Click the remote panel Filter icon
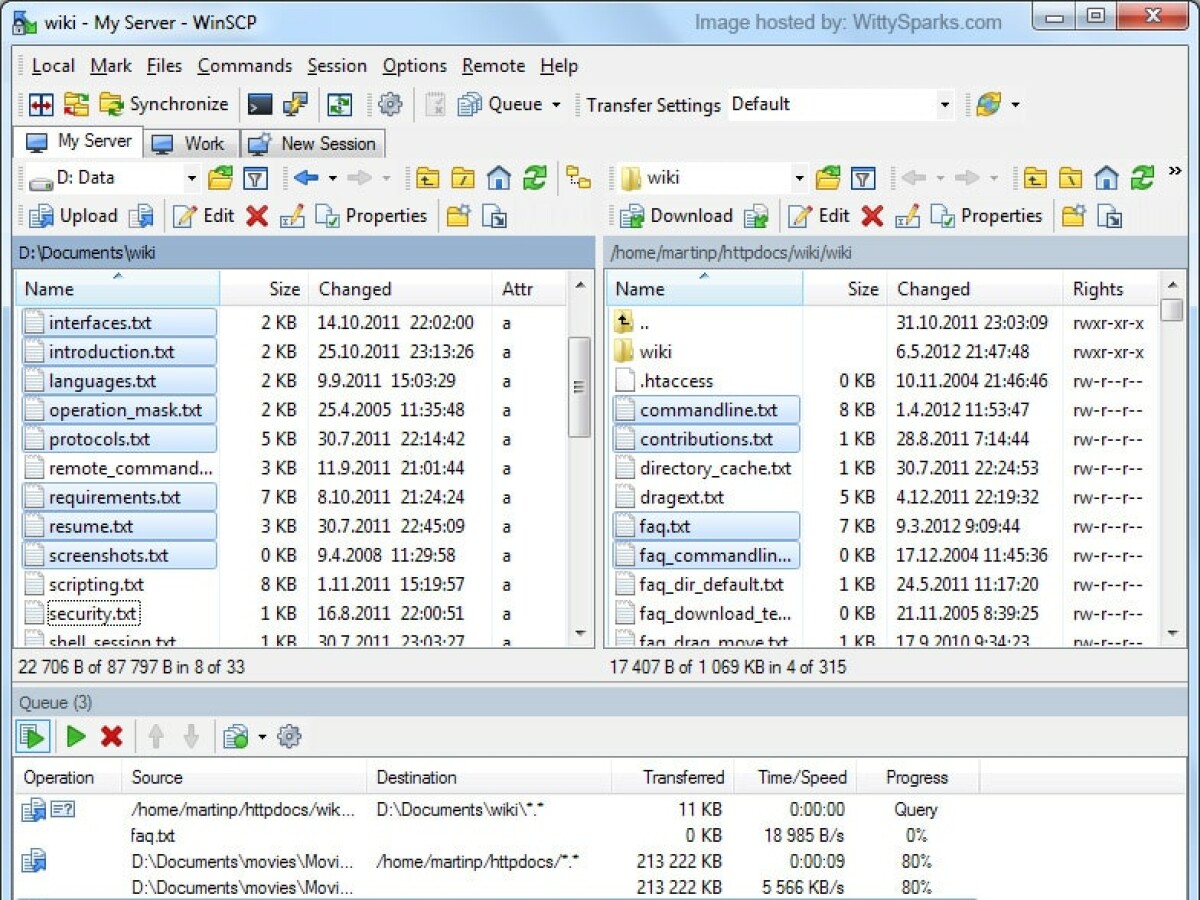 (863, 178)
